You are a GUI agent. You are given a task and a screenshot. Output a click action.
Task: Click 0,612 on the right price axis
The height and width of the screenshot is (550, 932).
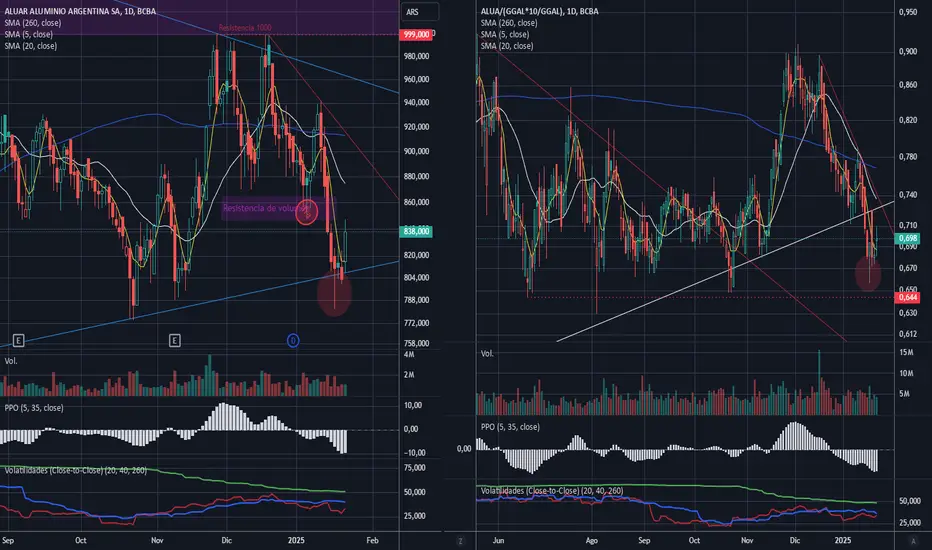click(x=908, y=334)
